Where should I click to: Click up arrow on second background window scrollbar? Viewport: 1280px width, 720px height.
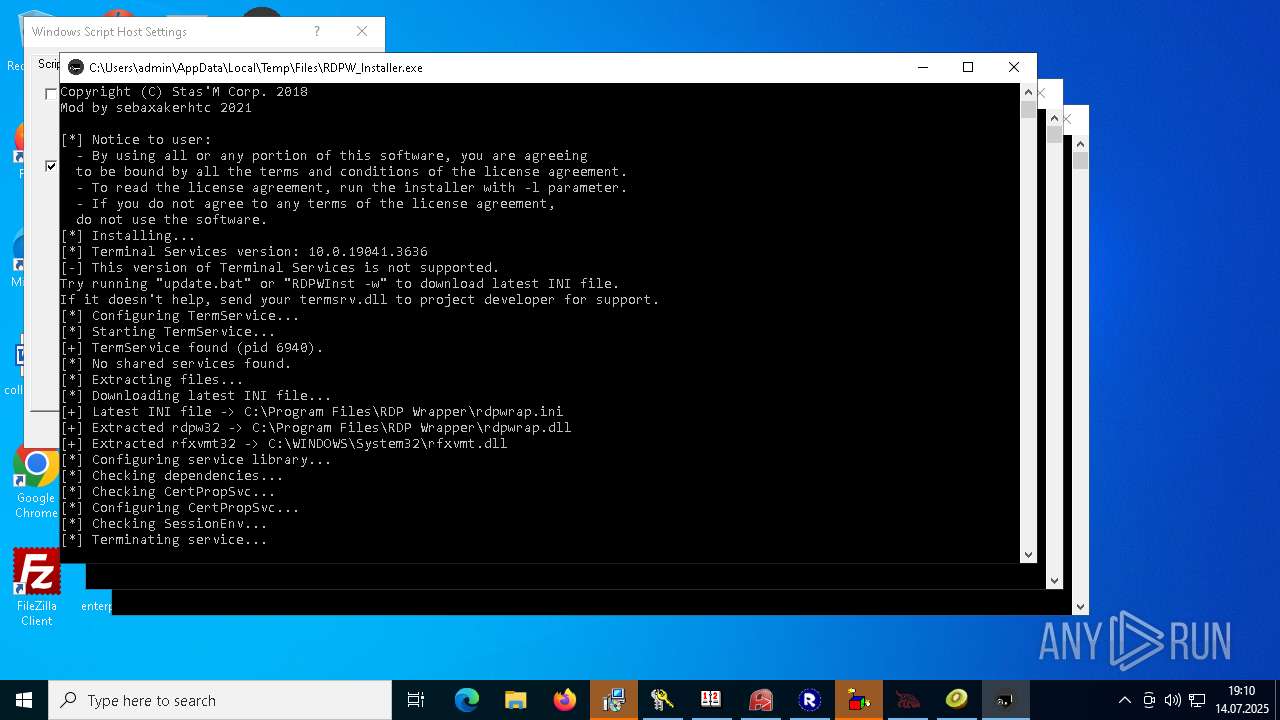click(1054, 118)
